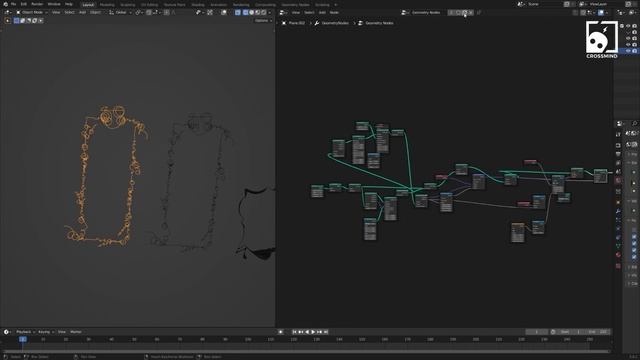Open the Keying dropdown in timeline
This screenshot has width=640, height=360.
(x=46, y=332)
